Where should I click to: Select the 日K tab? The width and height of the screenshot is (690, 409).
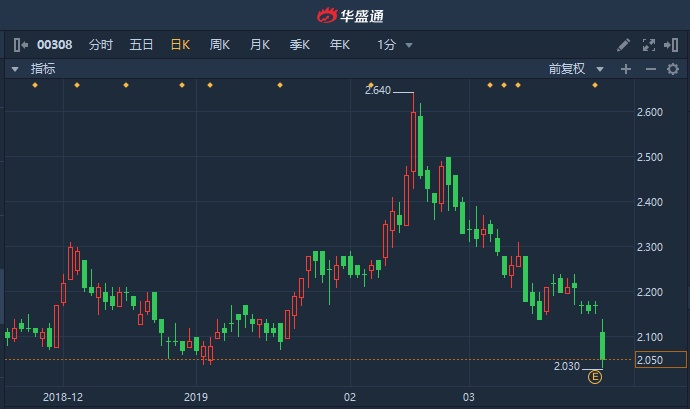[180, 45]
